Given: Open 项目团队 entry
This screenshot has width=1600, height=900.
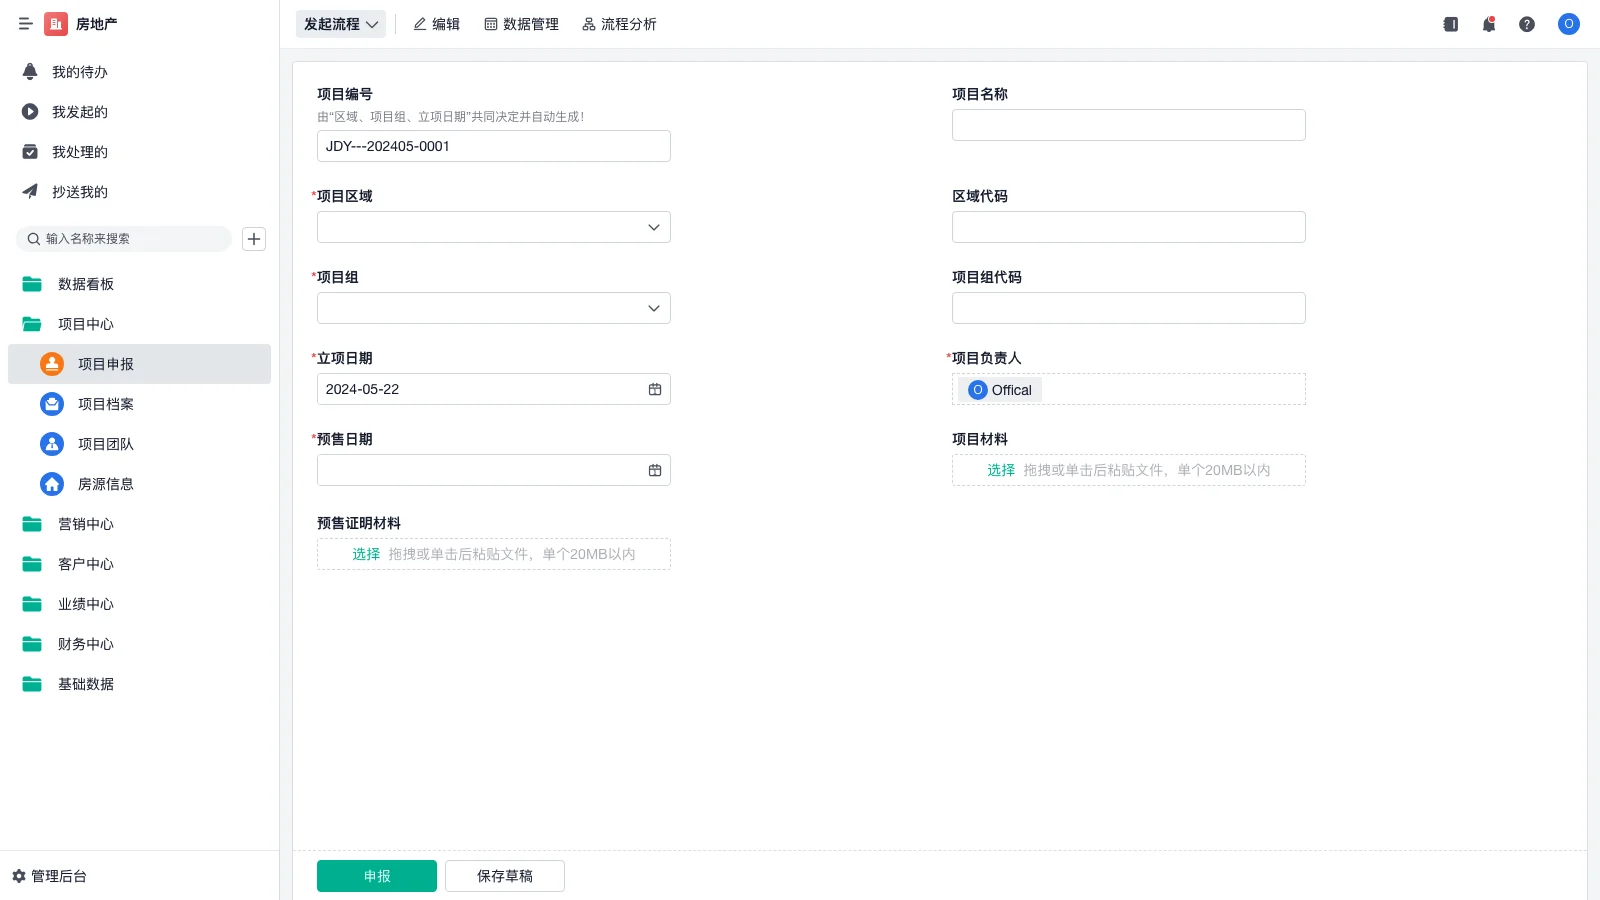Looking at the screenshot, I should (139, 444).
